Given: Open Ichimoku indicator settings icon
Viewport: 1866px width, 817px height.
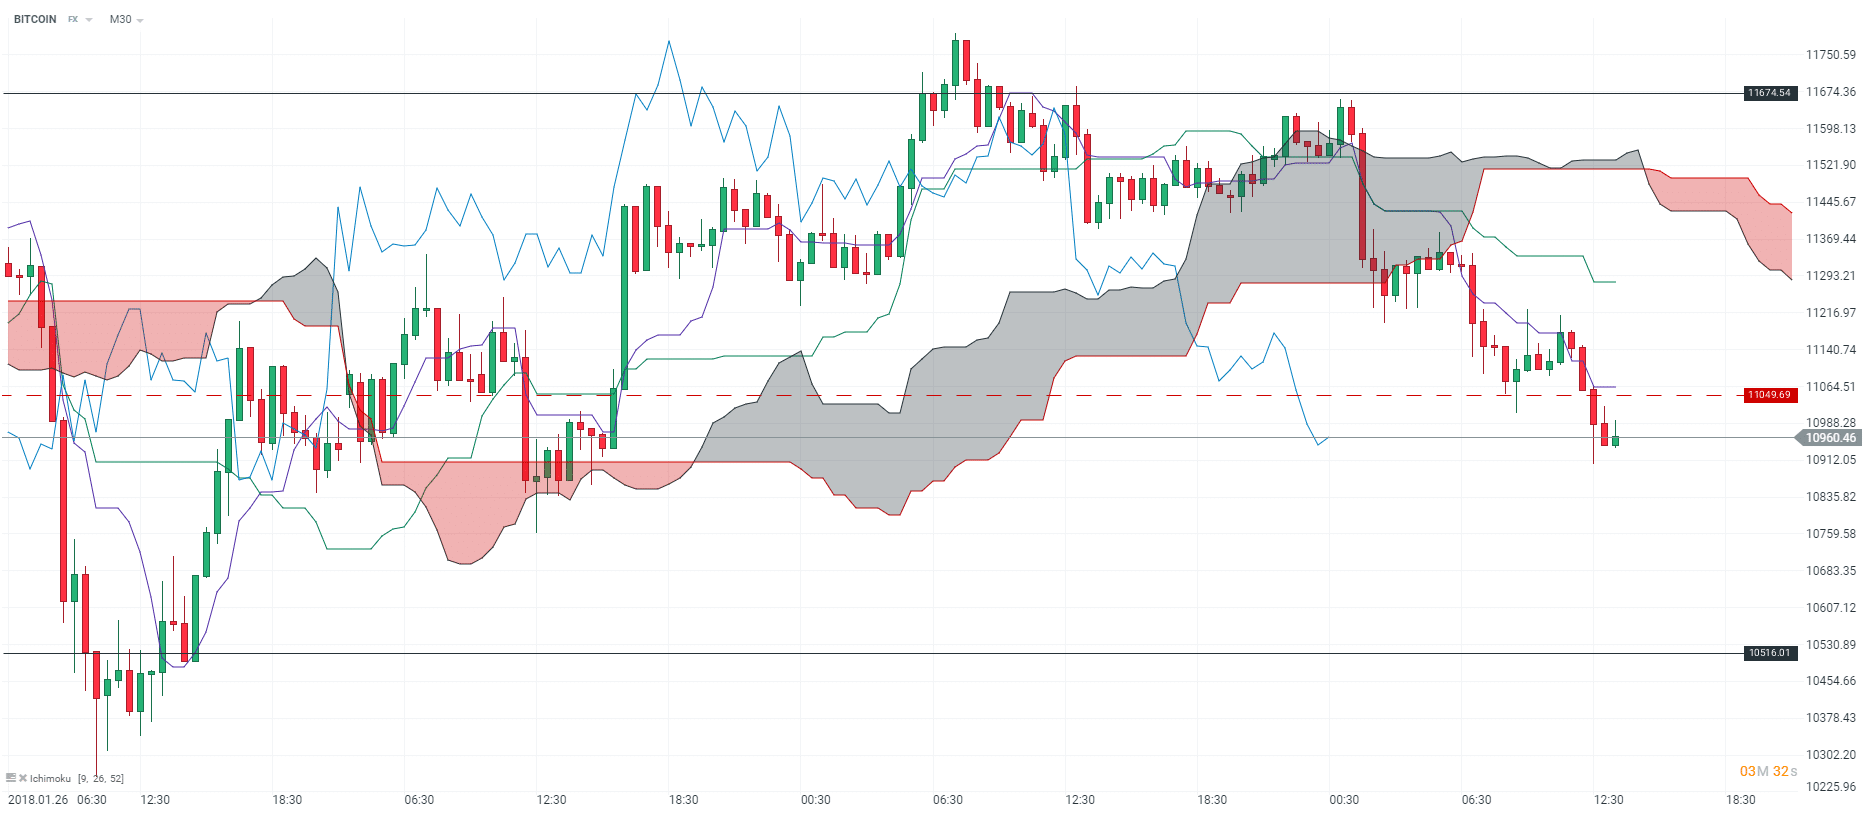Looking at the screenshot, I should (x=11, y=778).
